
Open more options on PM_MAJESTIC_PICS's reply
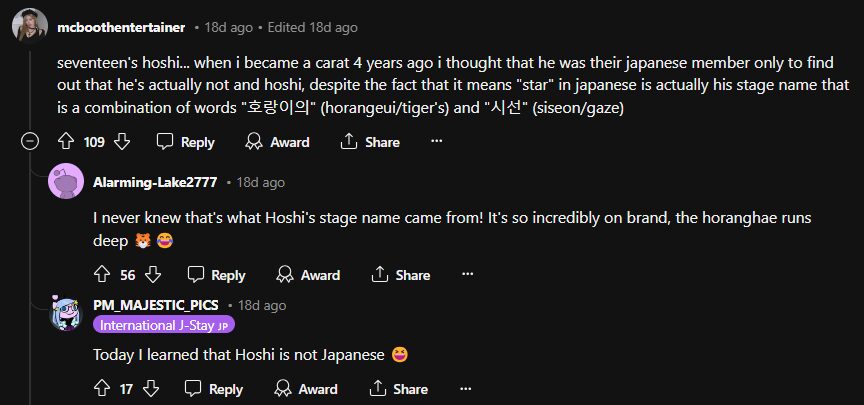point(466,388)
